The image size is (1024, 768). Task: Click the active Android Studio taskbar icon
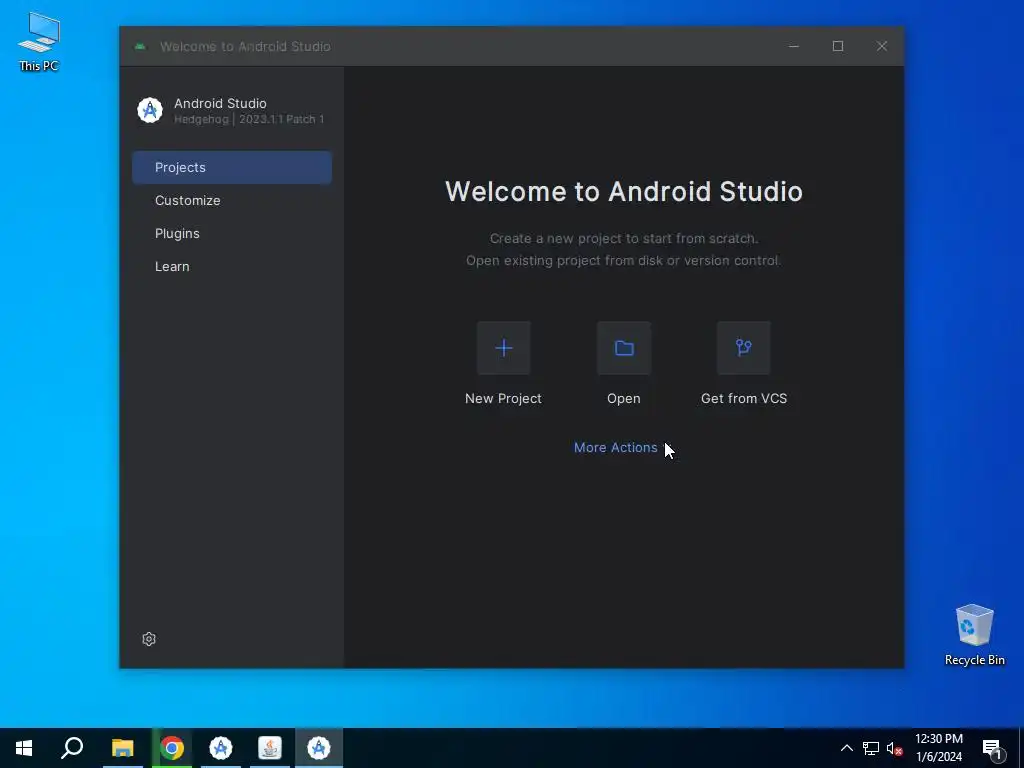pos(319,748)
